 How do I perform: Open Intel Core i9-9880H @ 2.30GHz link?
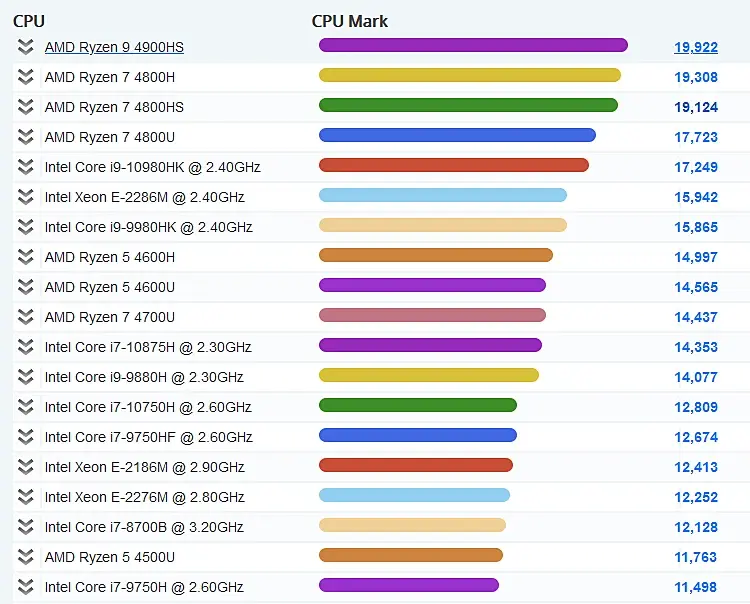coord(144,377)
